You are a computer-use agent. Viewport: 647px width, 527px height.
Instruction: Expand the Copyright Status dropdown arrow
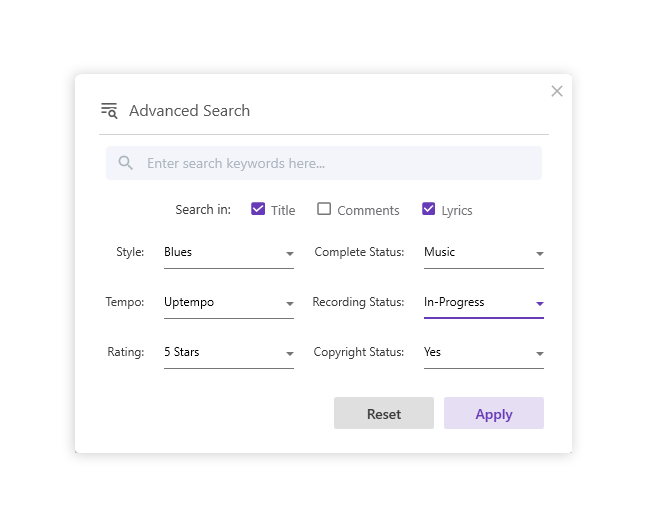[539, 354]
